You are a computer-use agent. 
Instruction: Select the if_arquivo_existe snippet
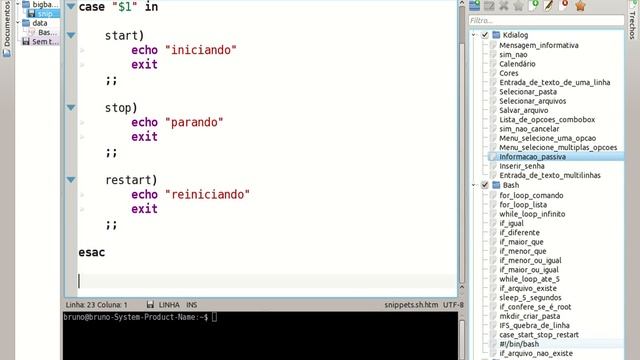point(528,289)
